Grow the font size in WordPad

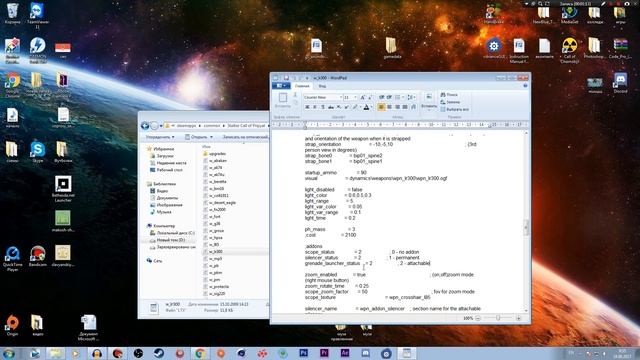(x=362, y=98)
